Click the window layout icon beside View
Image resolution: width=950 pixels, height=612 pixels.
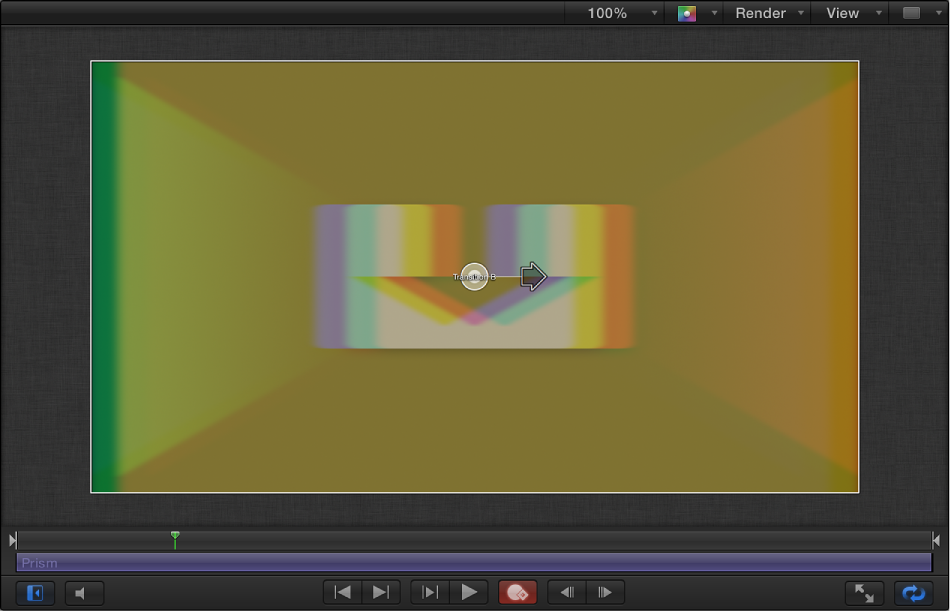click(x=911, y=13)
